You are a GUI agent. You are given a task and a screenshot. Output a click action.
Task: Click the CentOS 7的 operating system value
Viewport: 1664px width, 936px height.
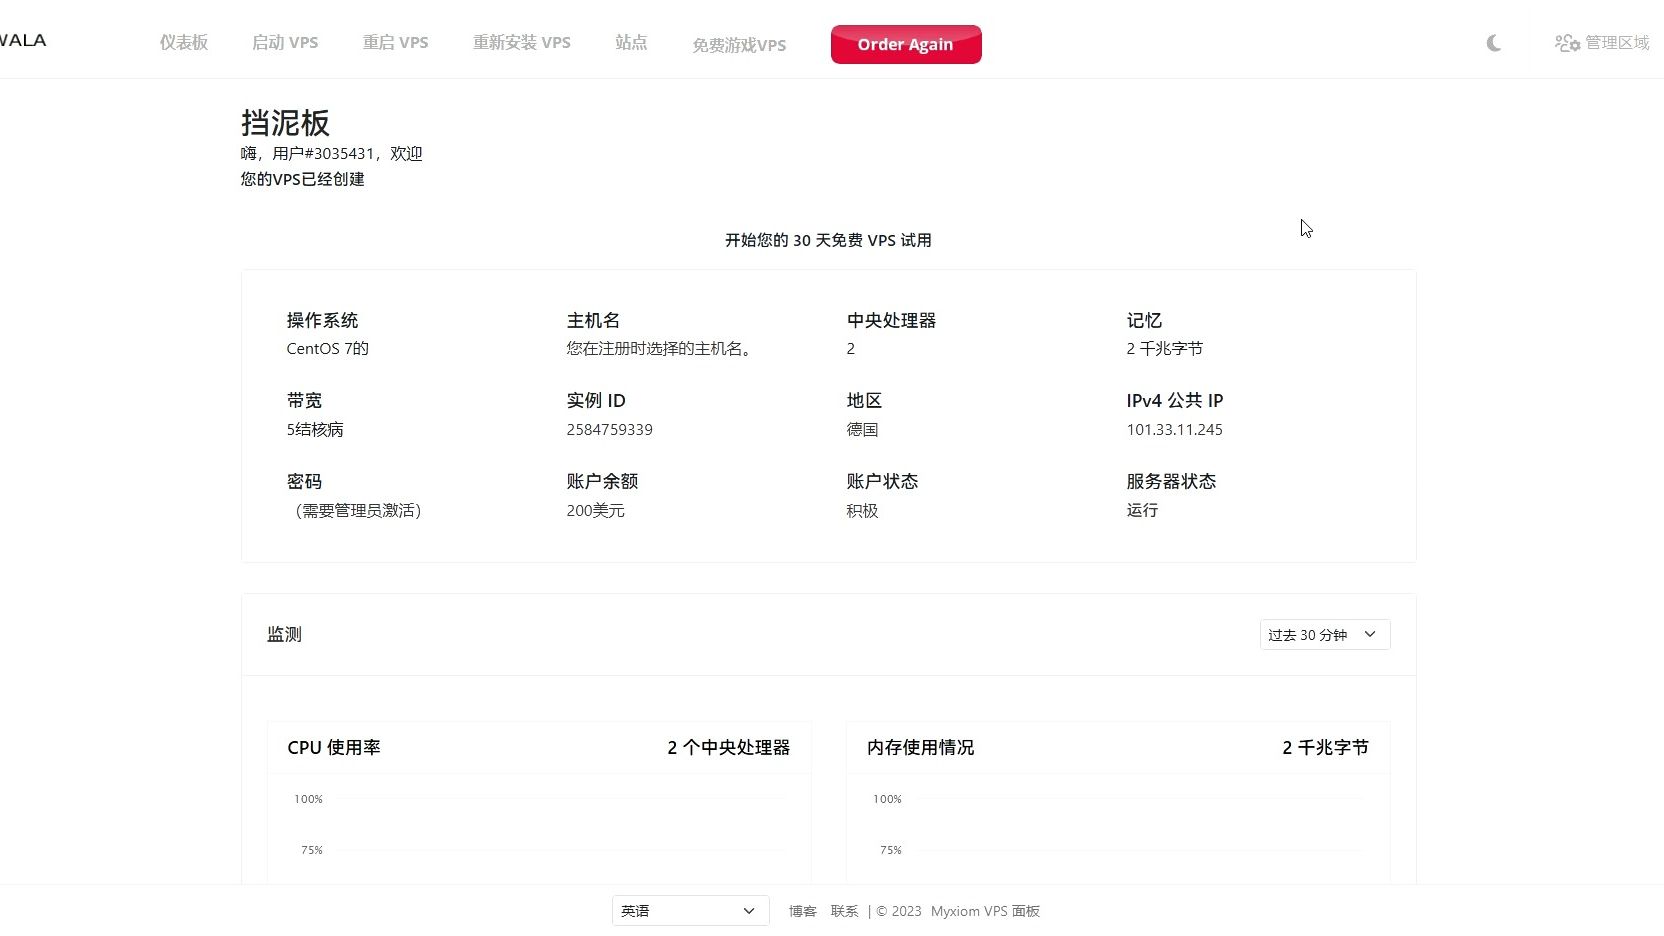(327, 348)
